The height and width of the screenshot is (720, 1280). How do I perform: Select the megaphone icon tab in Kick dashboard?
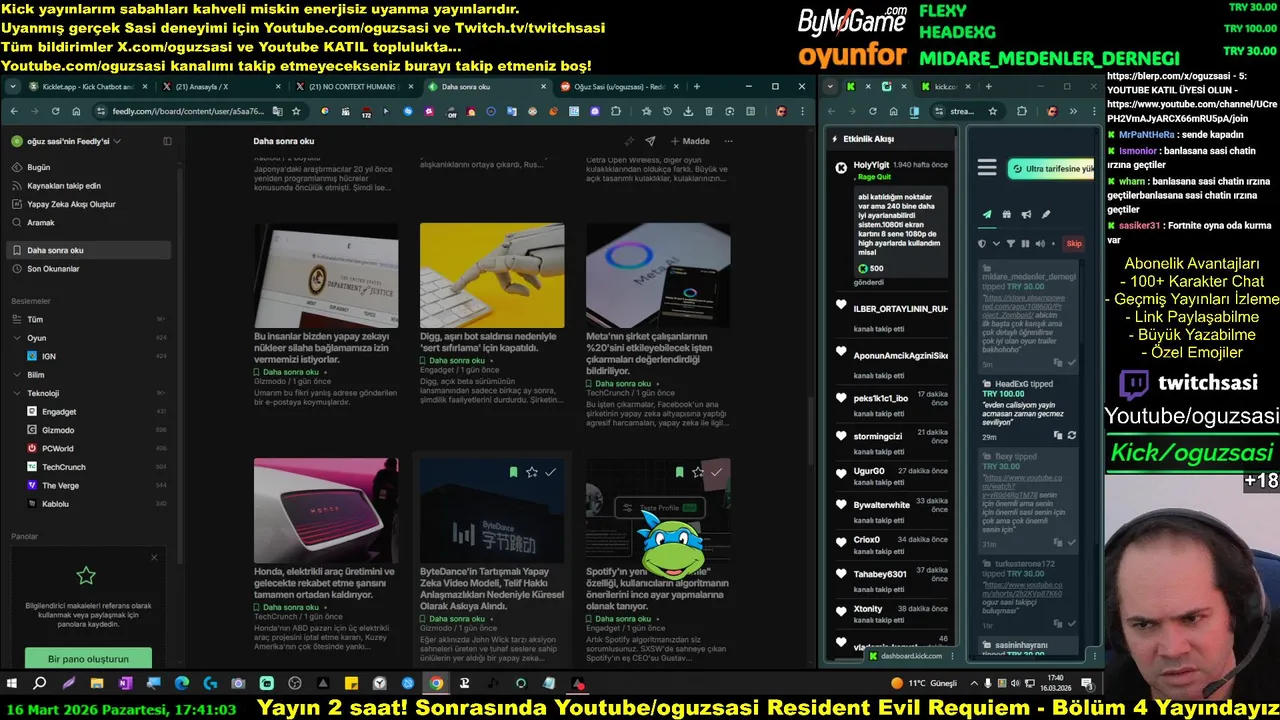(x=1026, y=214)
